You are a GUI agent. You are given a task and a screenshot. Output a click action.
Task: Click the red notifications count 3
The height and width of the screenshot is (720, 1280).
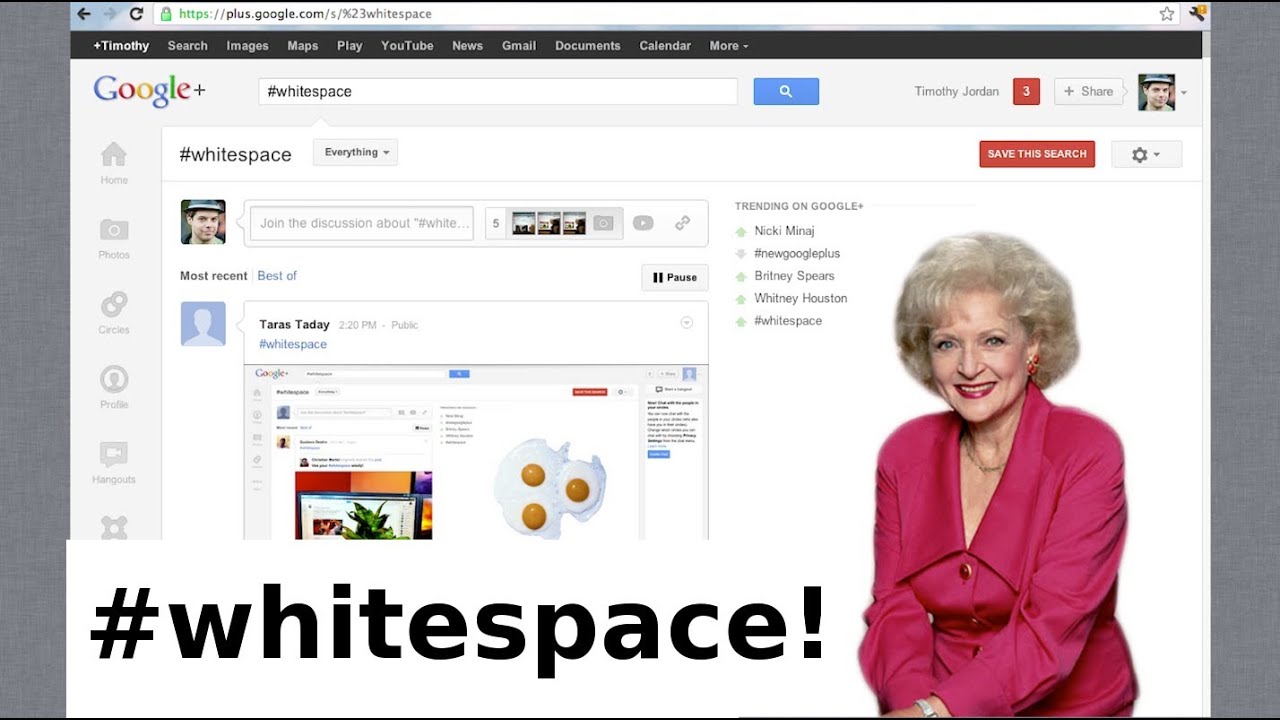tap(1026, 91)
